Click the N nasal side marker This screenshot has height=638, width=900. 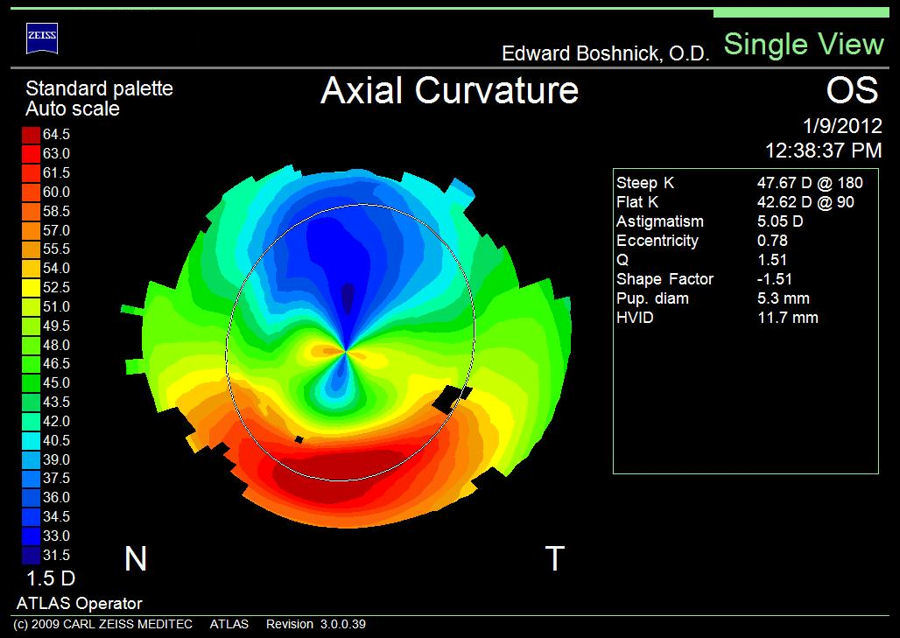tap(135, 559)
